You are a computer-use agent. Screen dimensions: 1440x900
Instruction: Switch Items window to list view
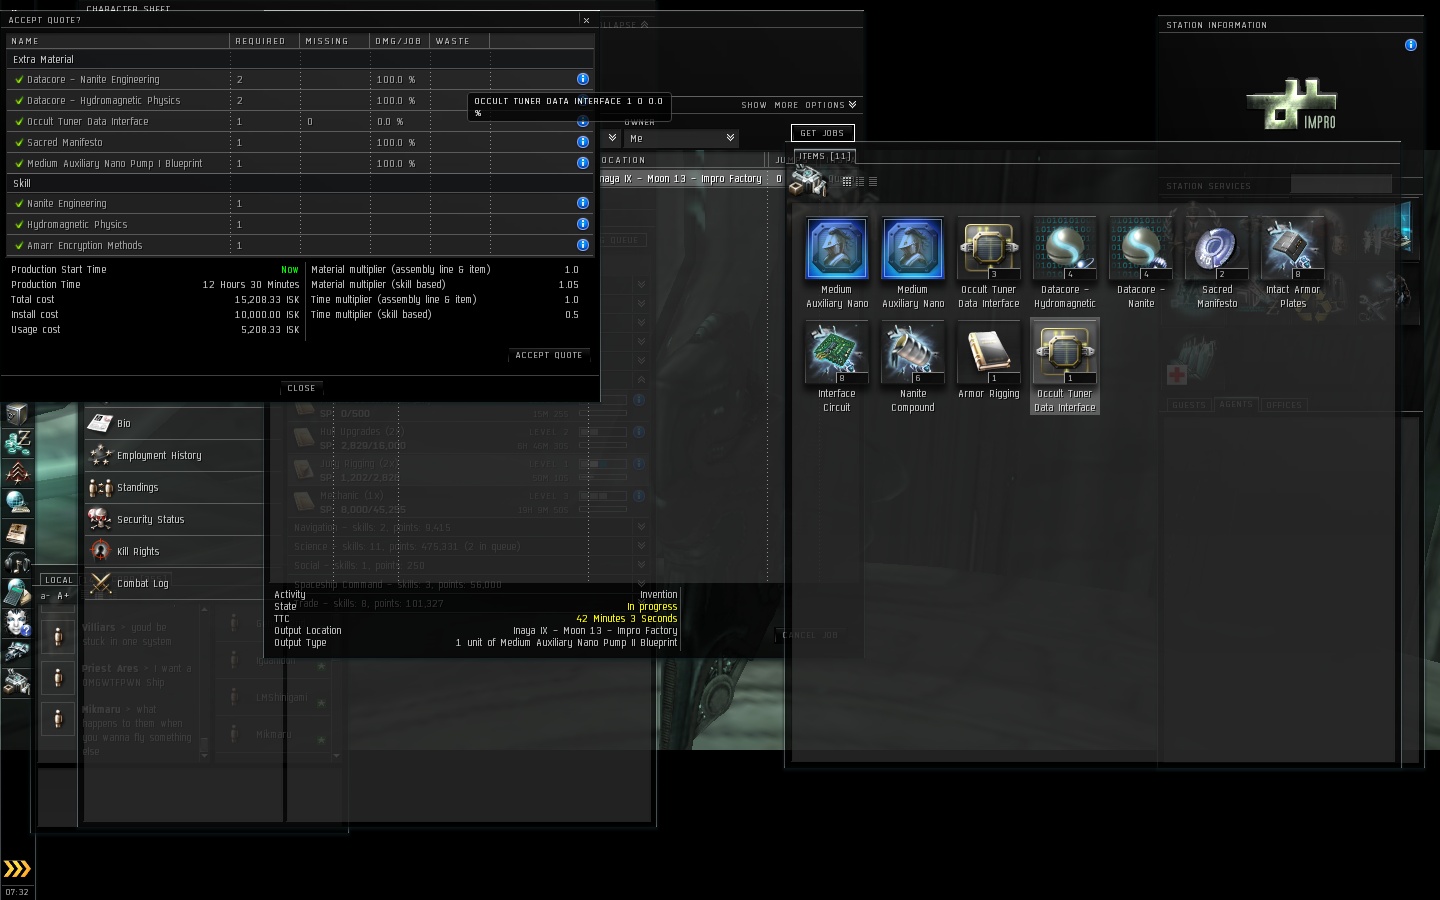tap(872, 181)
